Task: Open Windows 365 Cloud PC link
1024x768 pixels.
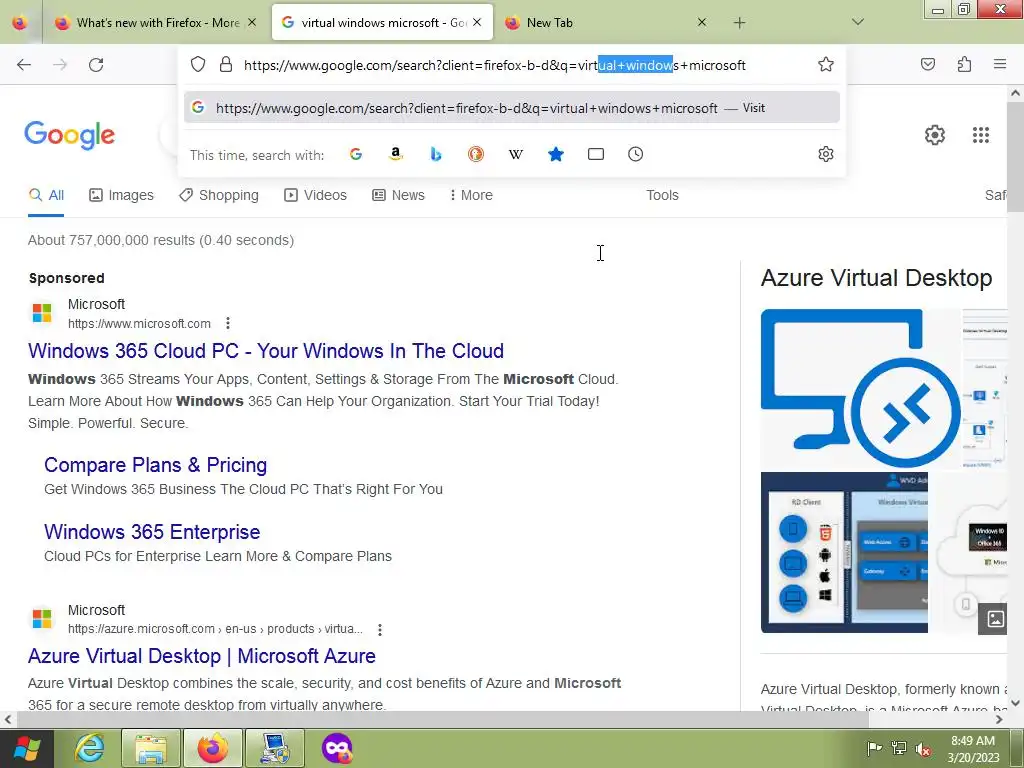Action: 266,351
